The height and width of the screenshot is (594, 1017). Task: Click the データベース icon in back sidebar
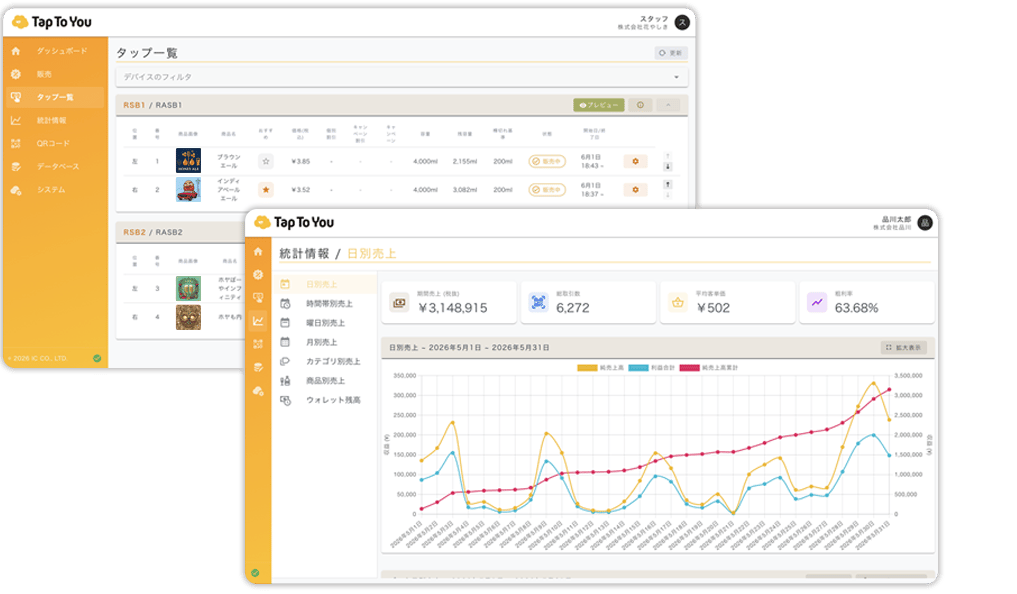(x=16, y=167)
